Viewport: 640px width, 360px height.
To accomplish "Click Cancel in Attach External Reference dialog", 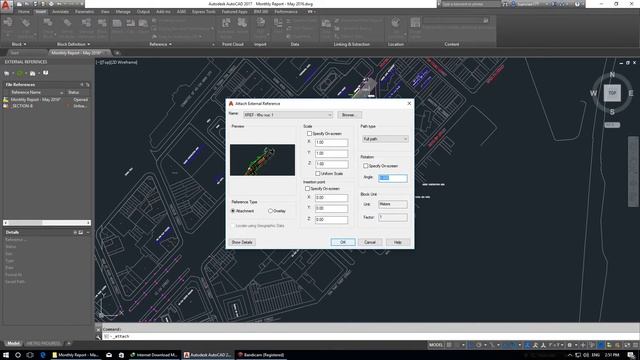I will [370, 242].
